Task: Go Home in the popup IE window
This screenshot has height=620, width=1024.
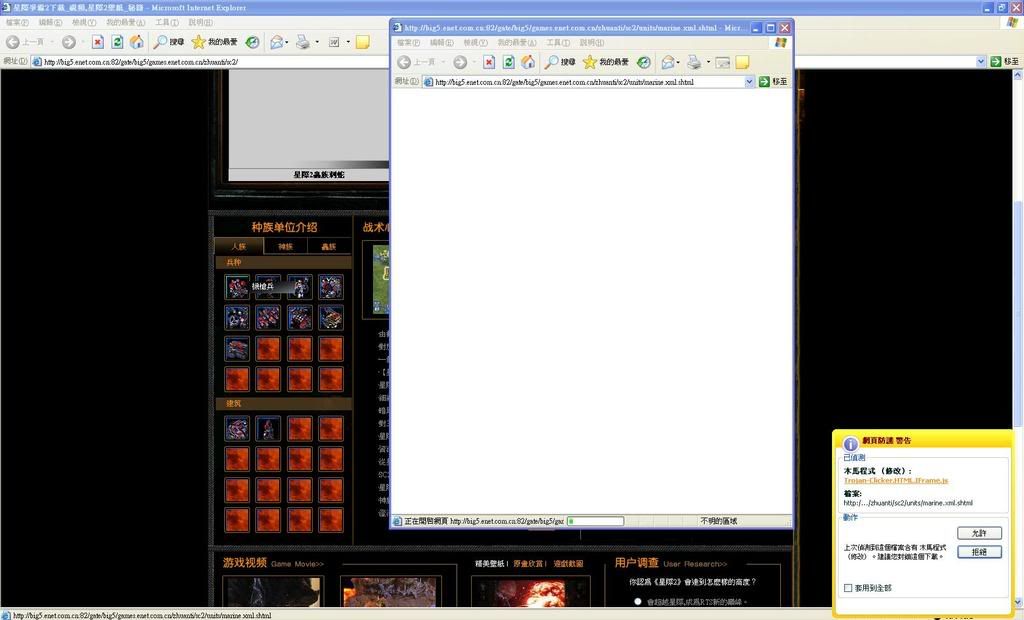Action: (528, 62)
